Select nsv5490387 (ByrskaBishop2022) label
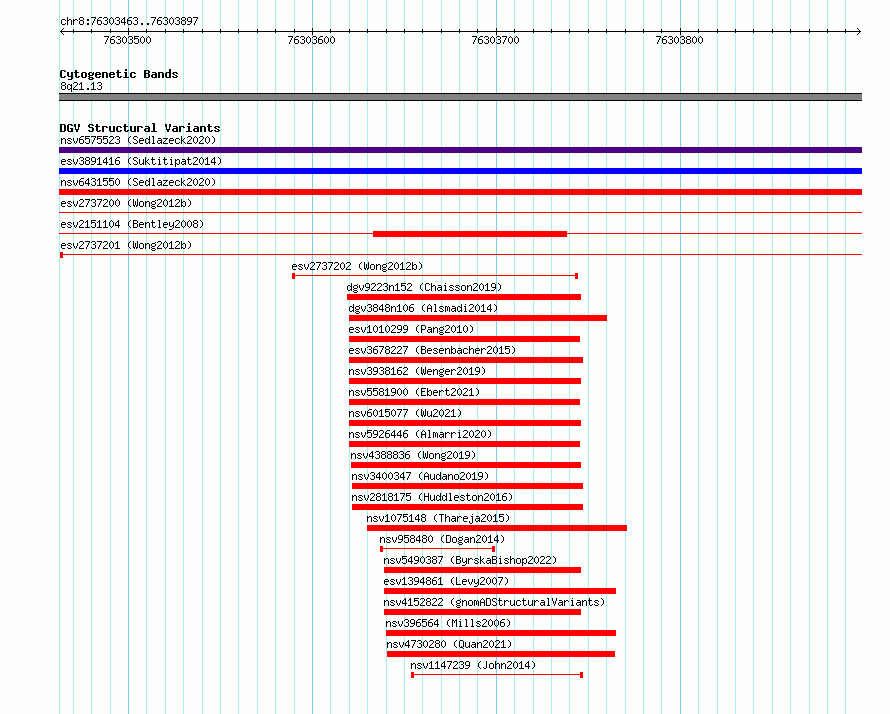This screenshot has width=890, height=714. [470, 560]
